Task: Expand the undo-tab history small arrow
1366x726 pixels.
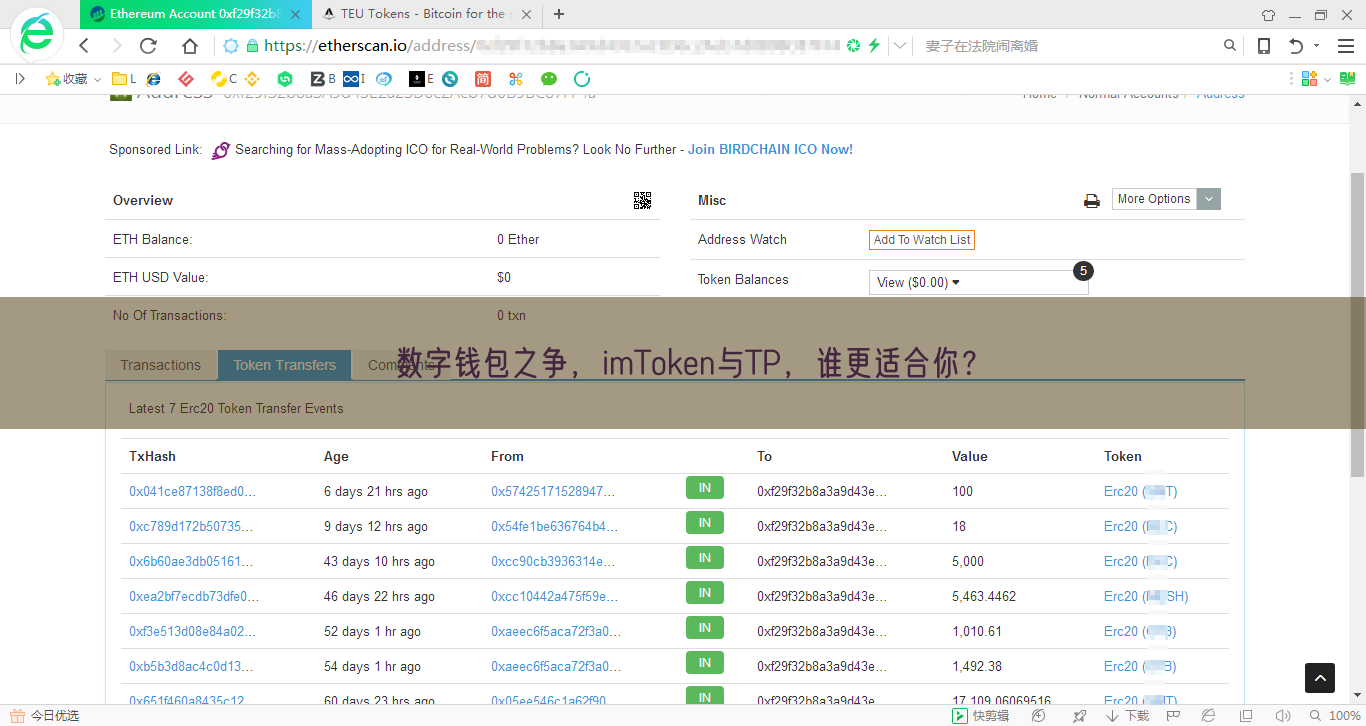Action: click(1316, 46)
